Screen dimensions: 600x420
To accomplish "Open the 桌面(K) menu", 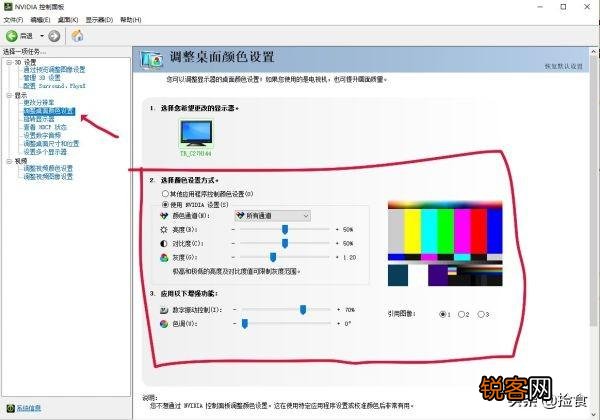I will point(68,20).
